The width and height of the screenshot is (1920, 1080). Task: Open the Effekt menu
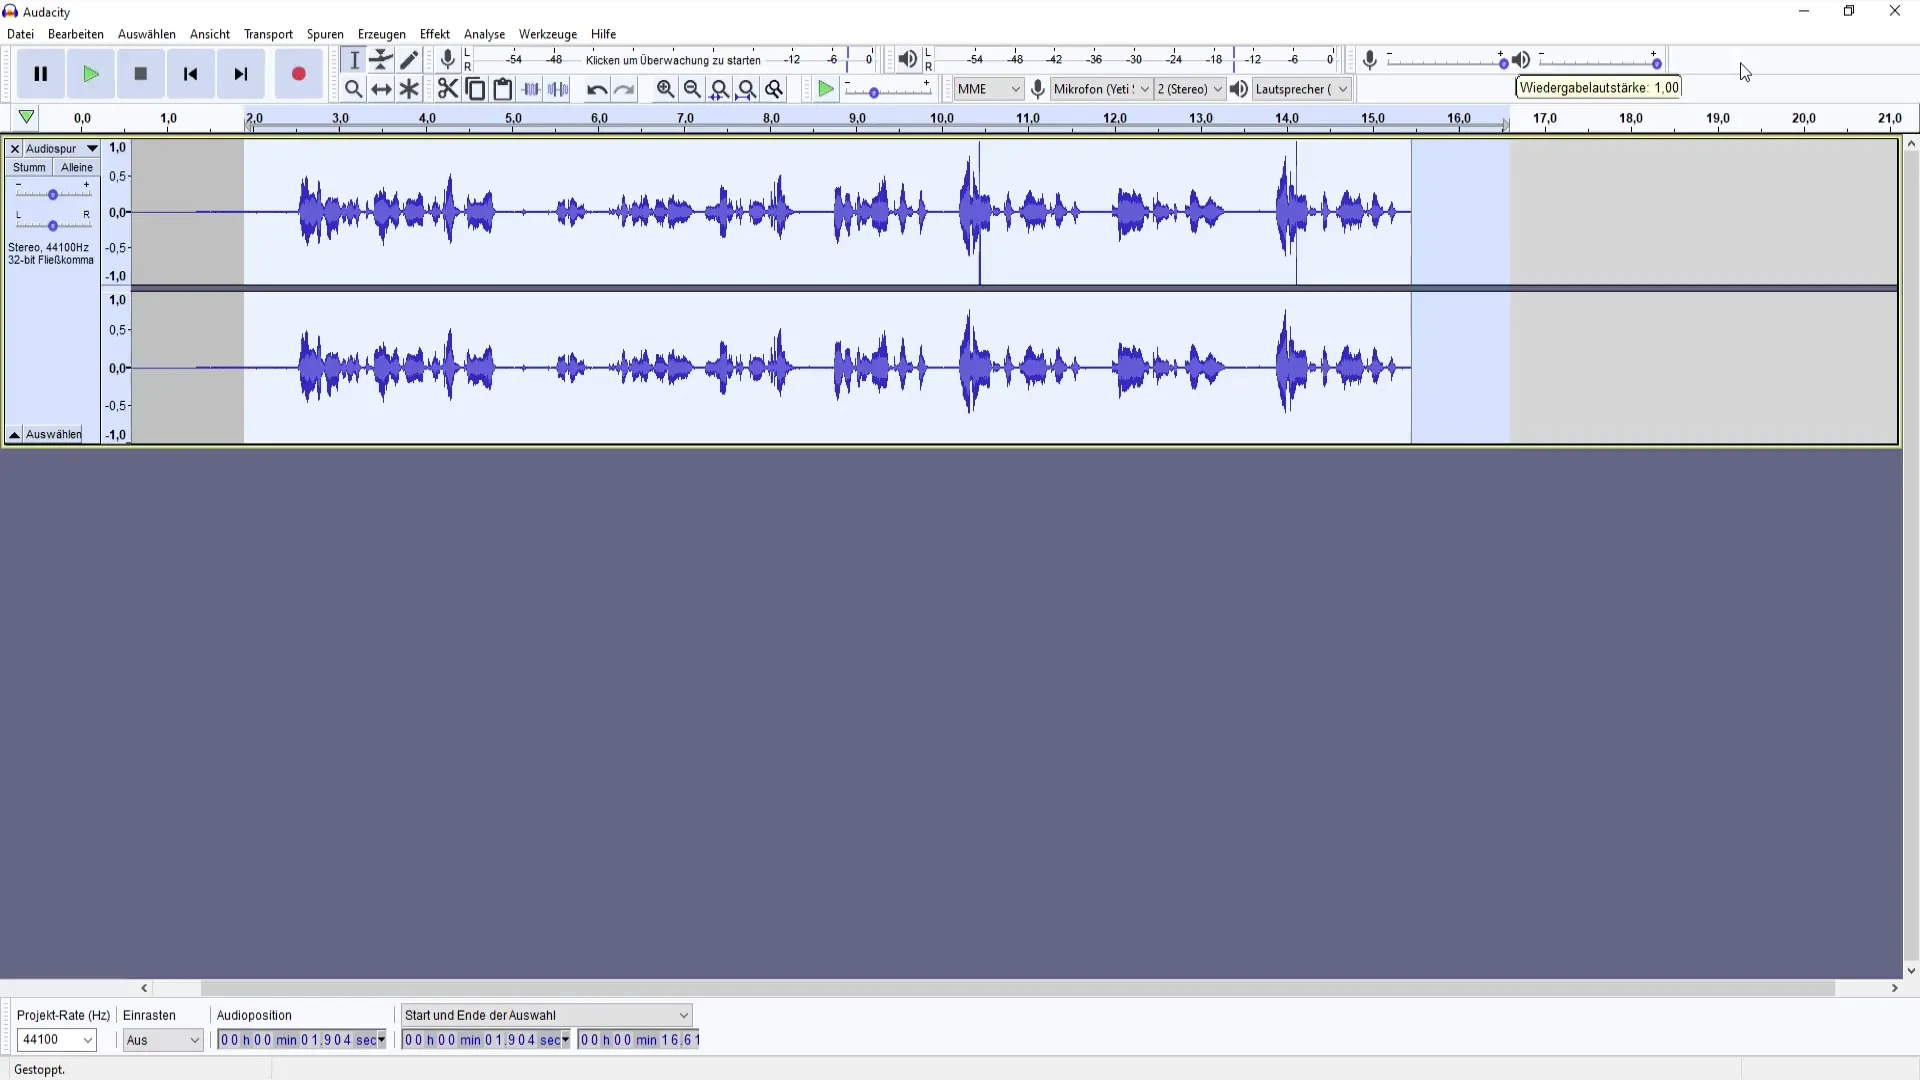[435, 34]
